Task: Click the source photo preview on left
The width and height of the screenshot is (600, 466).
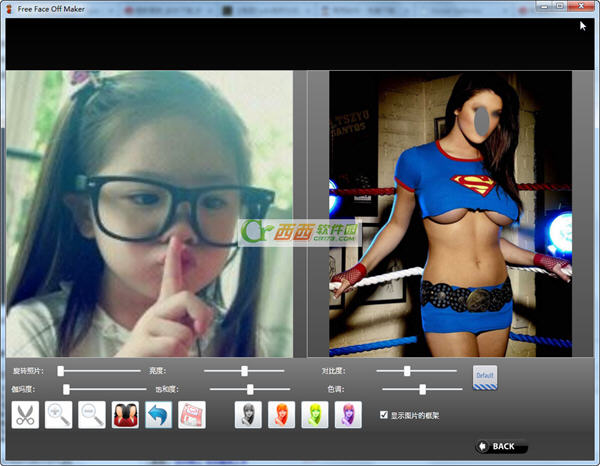Action: point(150,214)
